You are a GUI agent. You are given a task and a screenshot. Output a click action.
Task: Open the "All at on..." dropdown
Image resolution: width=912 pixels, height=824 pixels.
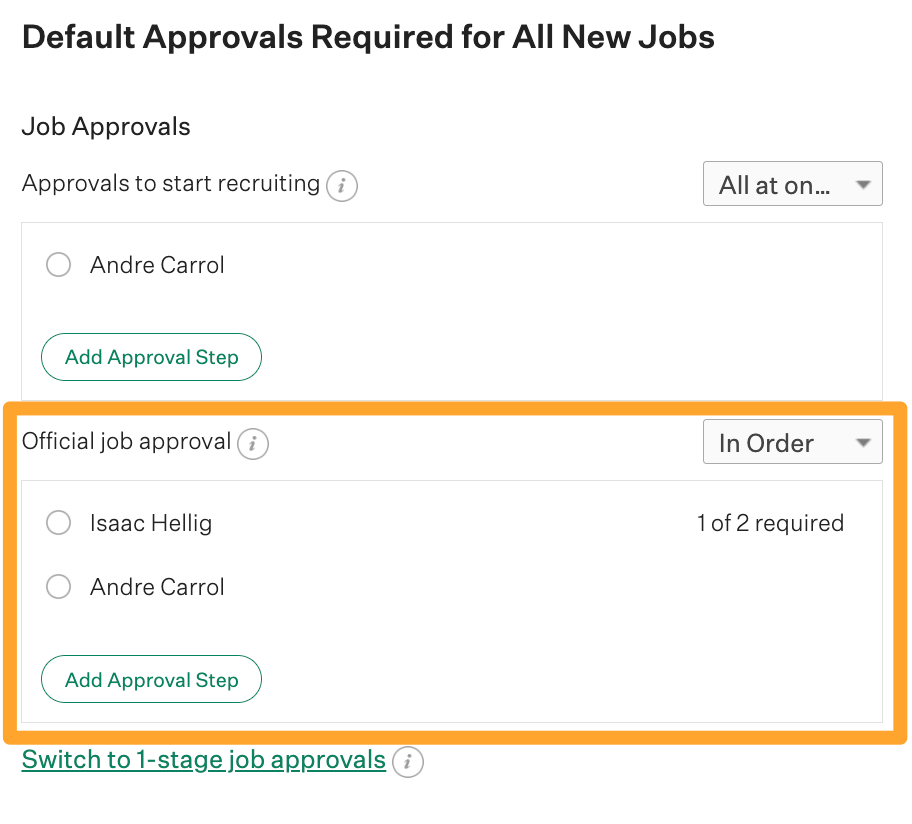click(793, 183)
